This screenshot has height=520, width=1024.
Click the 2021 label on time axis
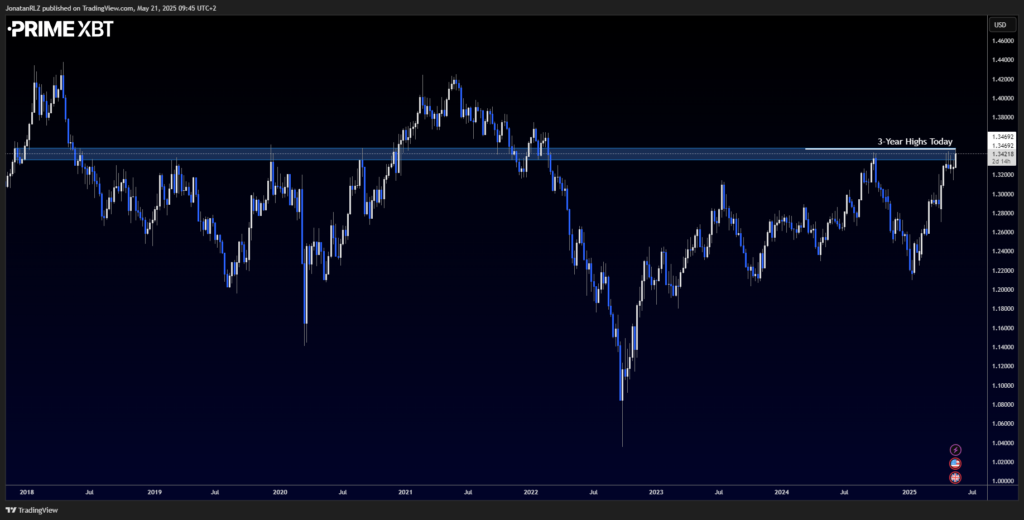tap(405, 491)
